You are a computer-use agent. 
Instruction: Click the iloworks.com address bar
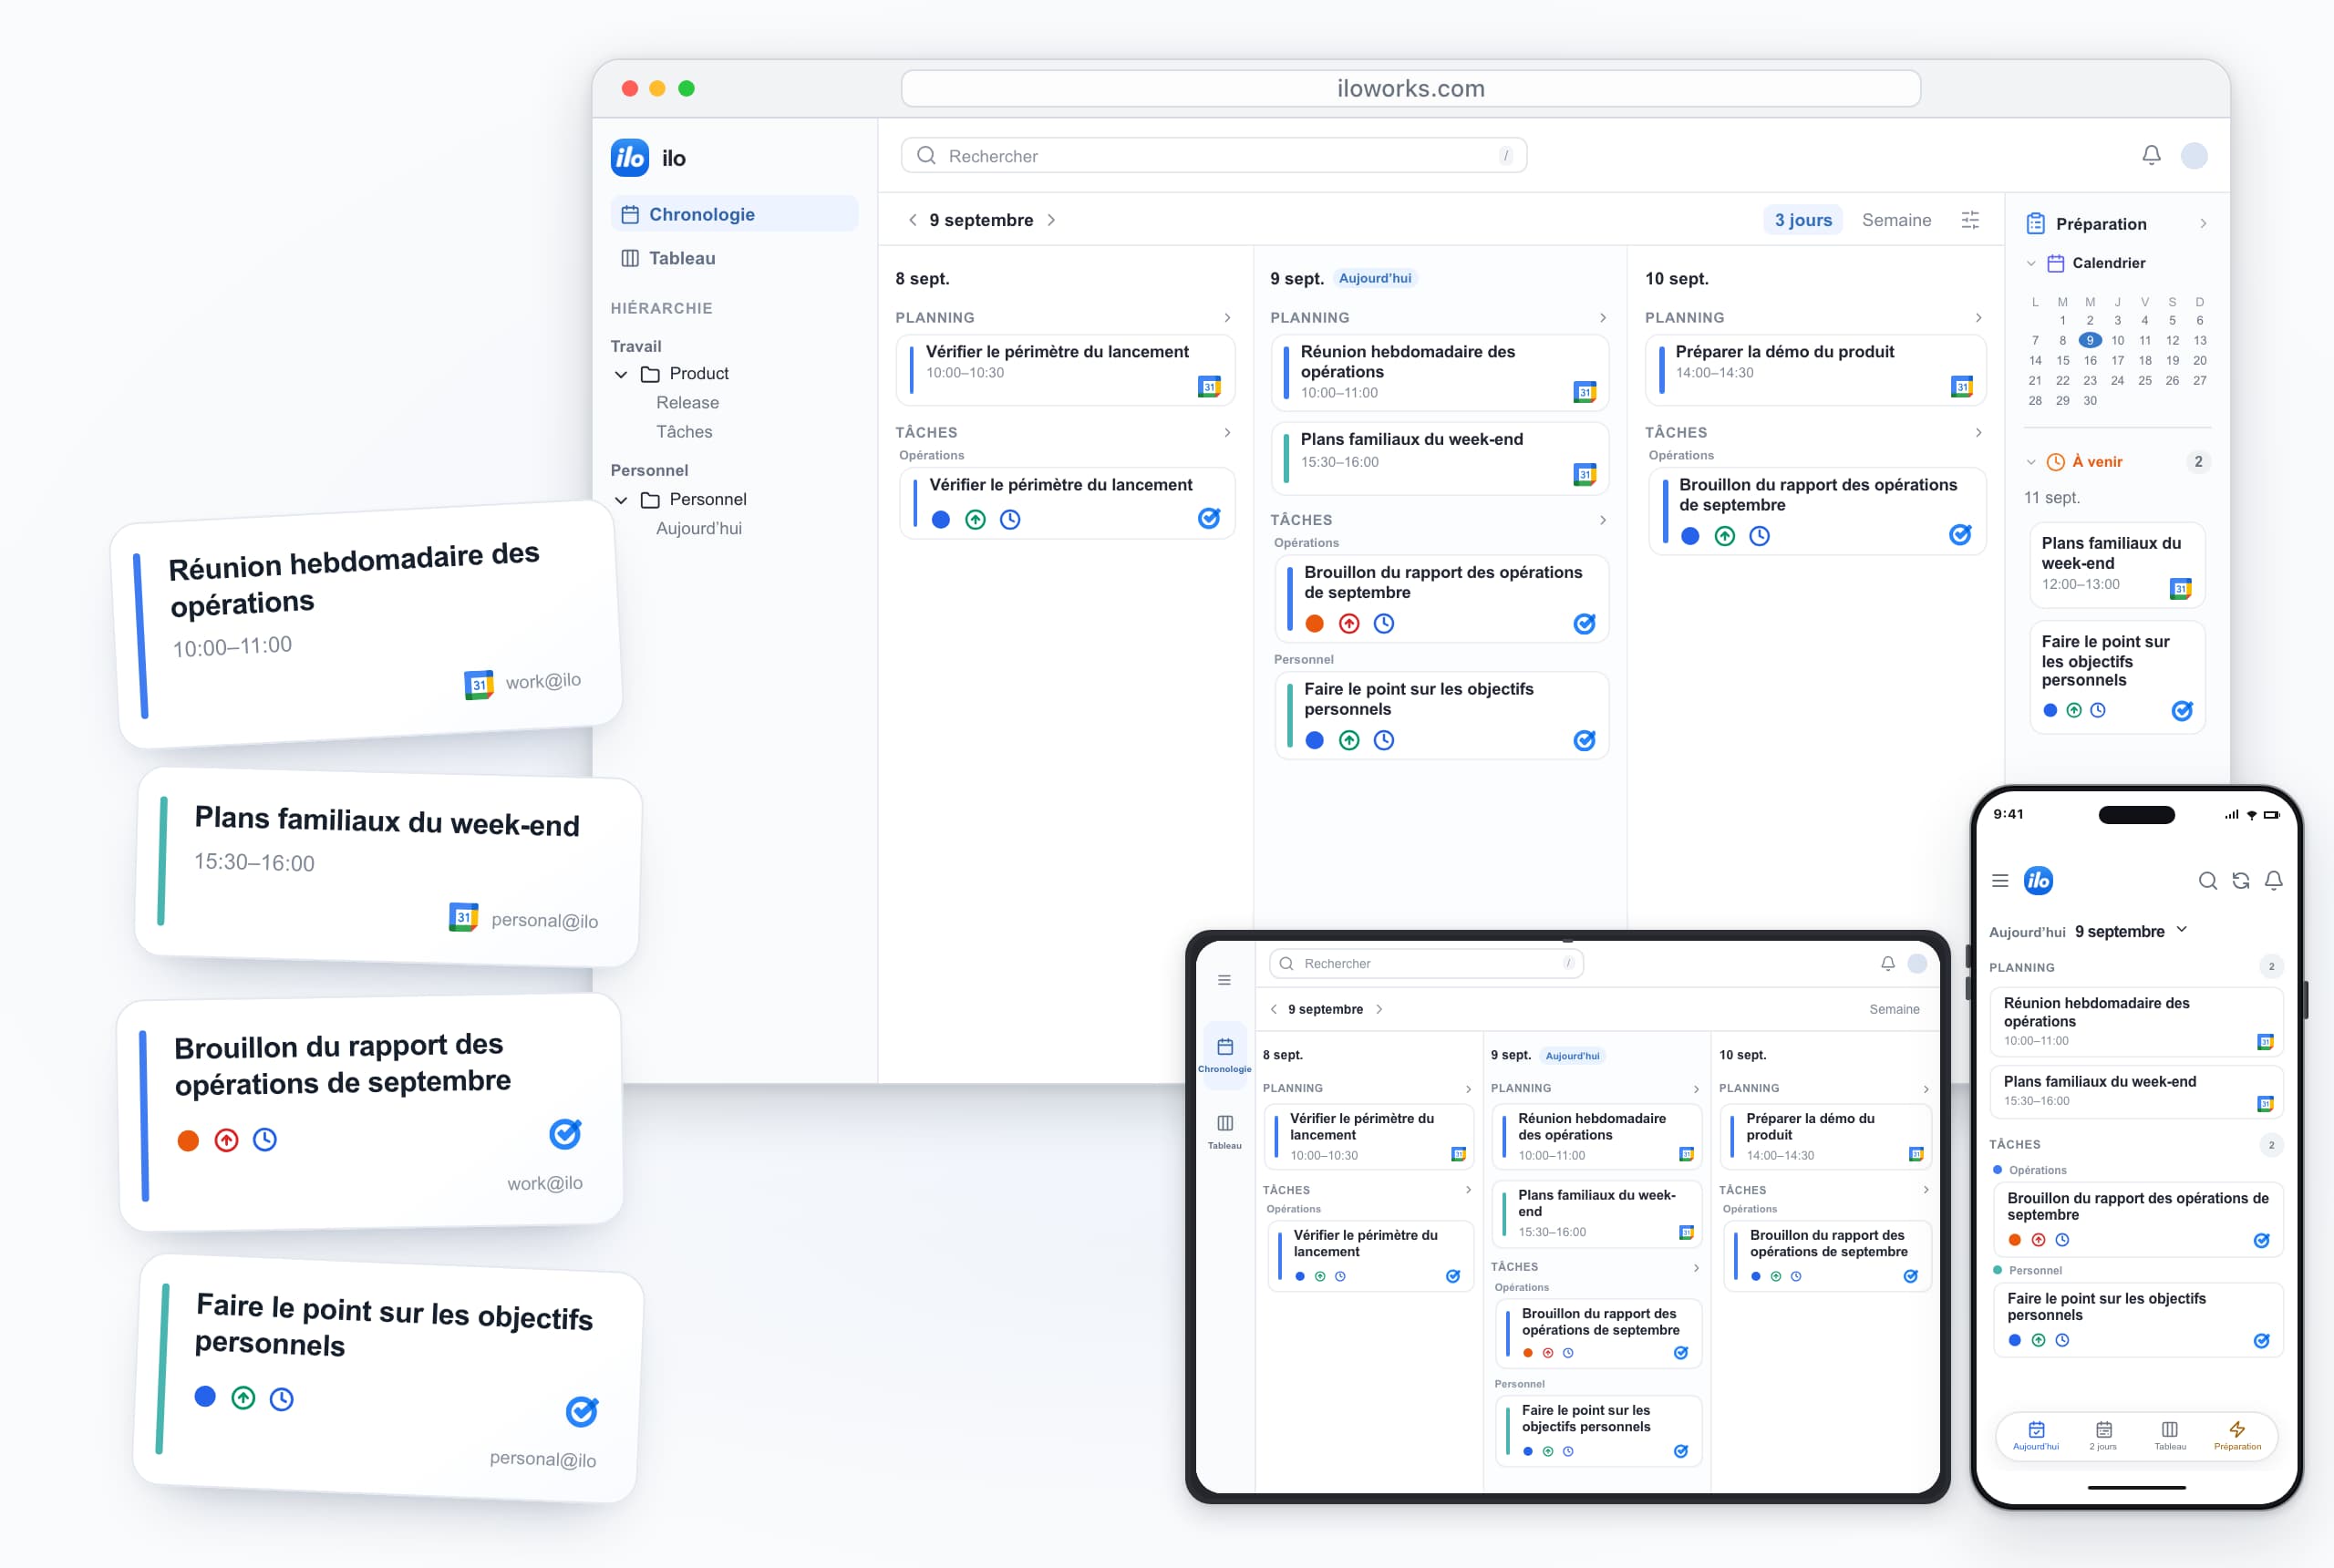1410,88
